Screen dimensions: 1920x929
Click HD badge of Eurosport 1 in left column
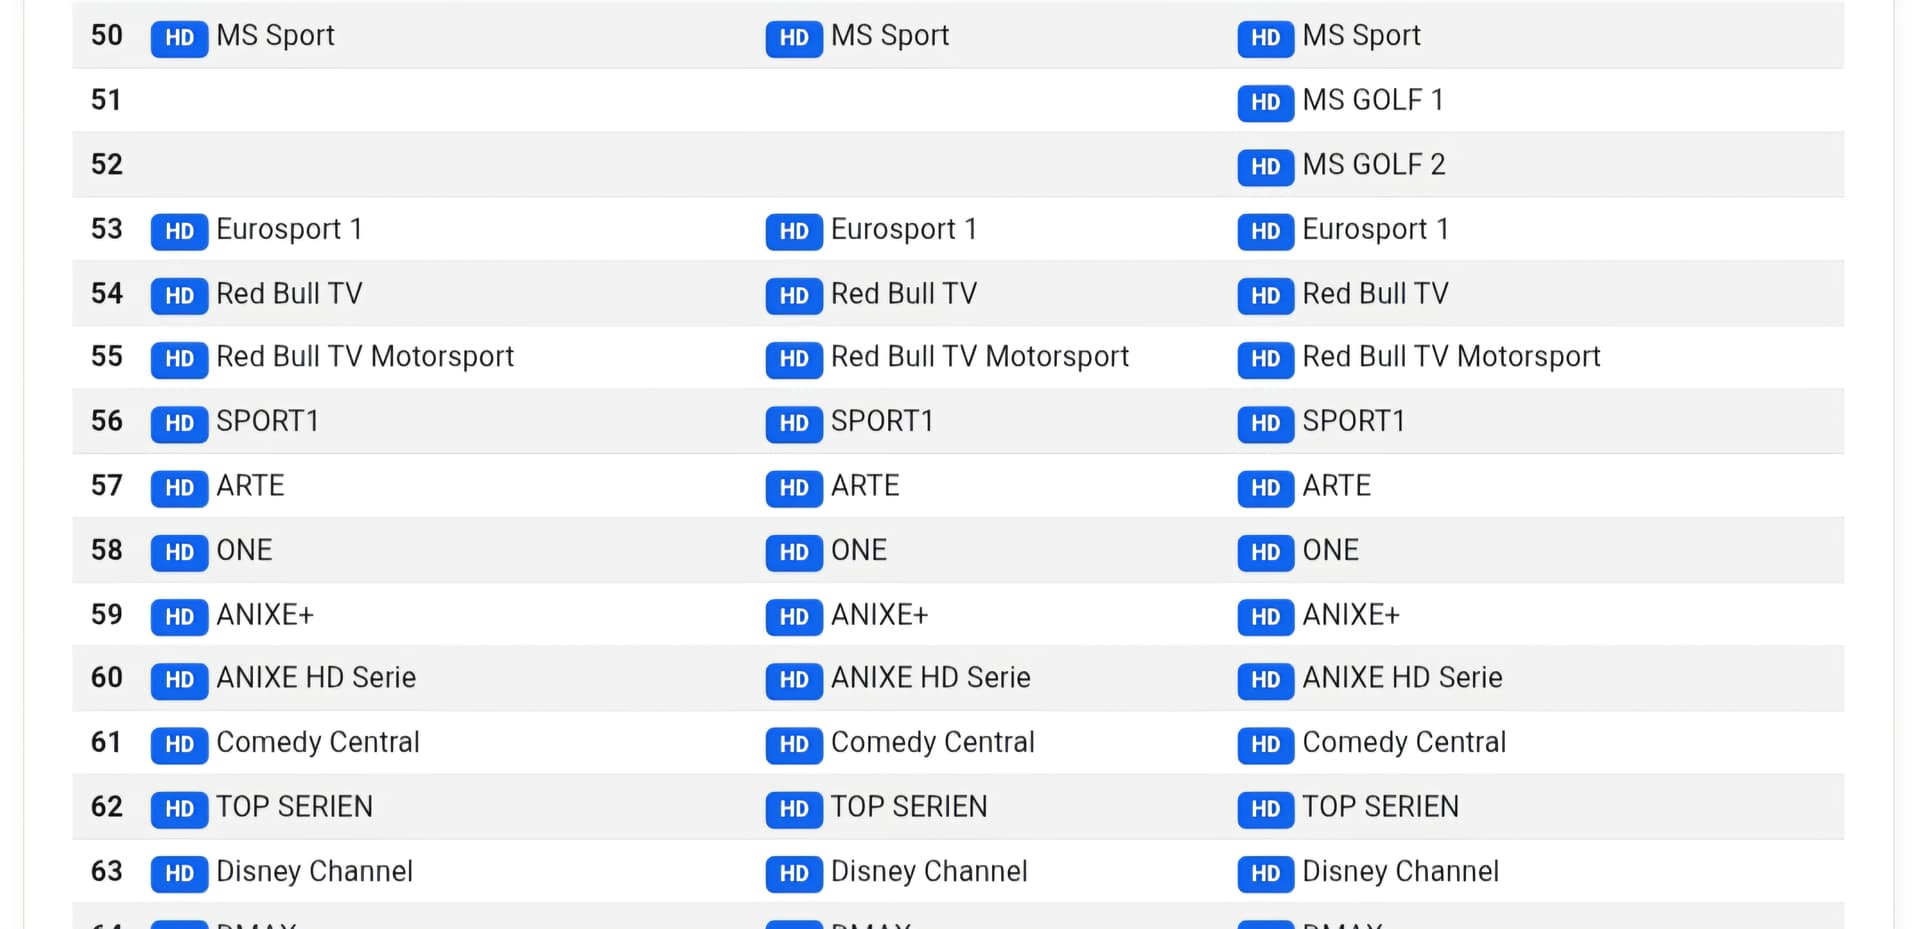[179, 231]
